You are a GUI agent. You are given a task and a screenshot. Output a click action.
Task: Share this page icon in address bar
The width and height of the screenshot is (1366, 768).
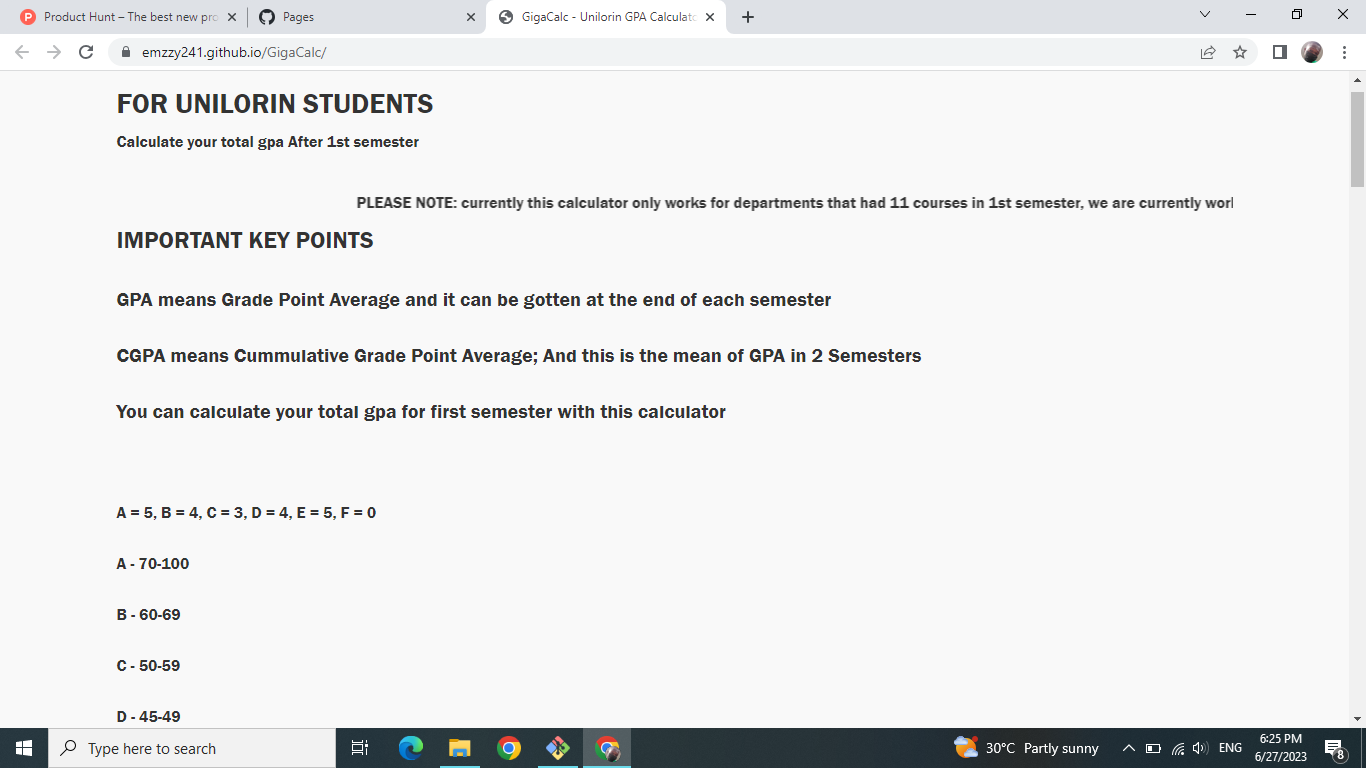point(1208,52)
